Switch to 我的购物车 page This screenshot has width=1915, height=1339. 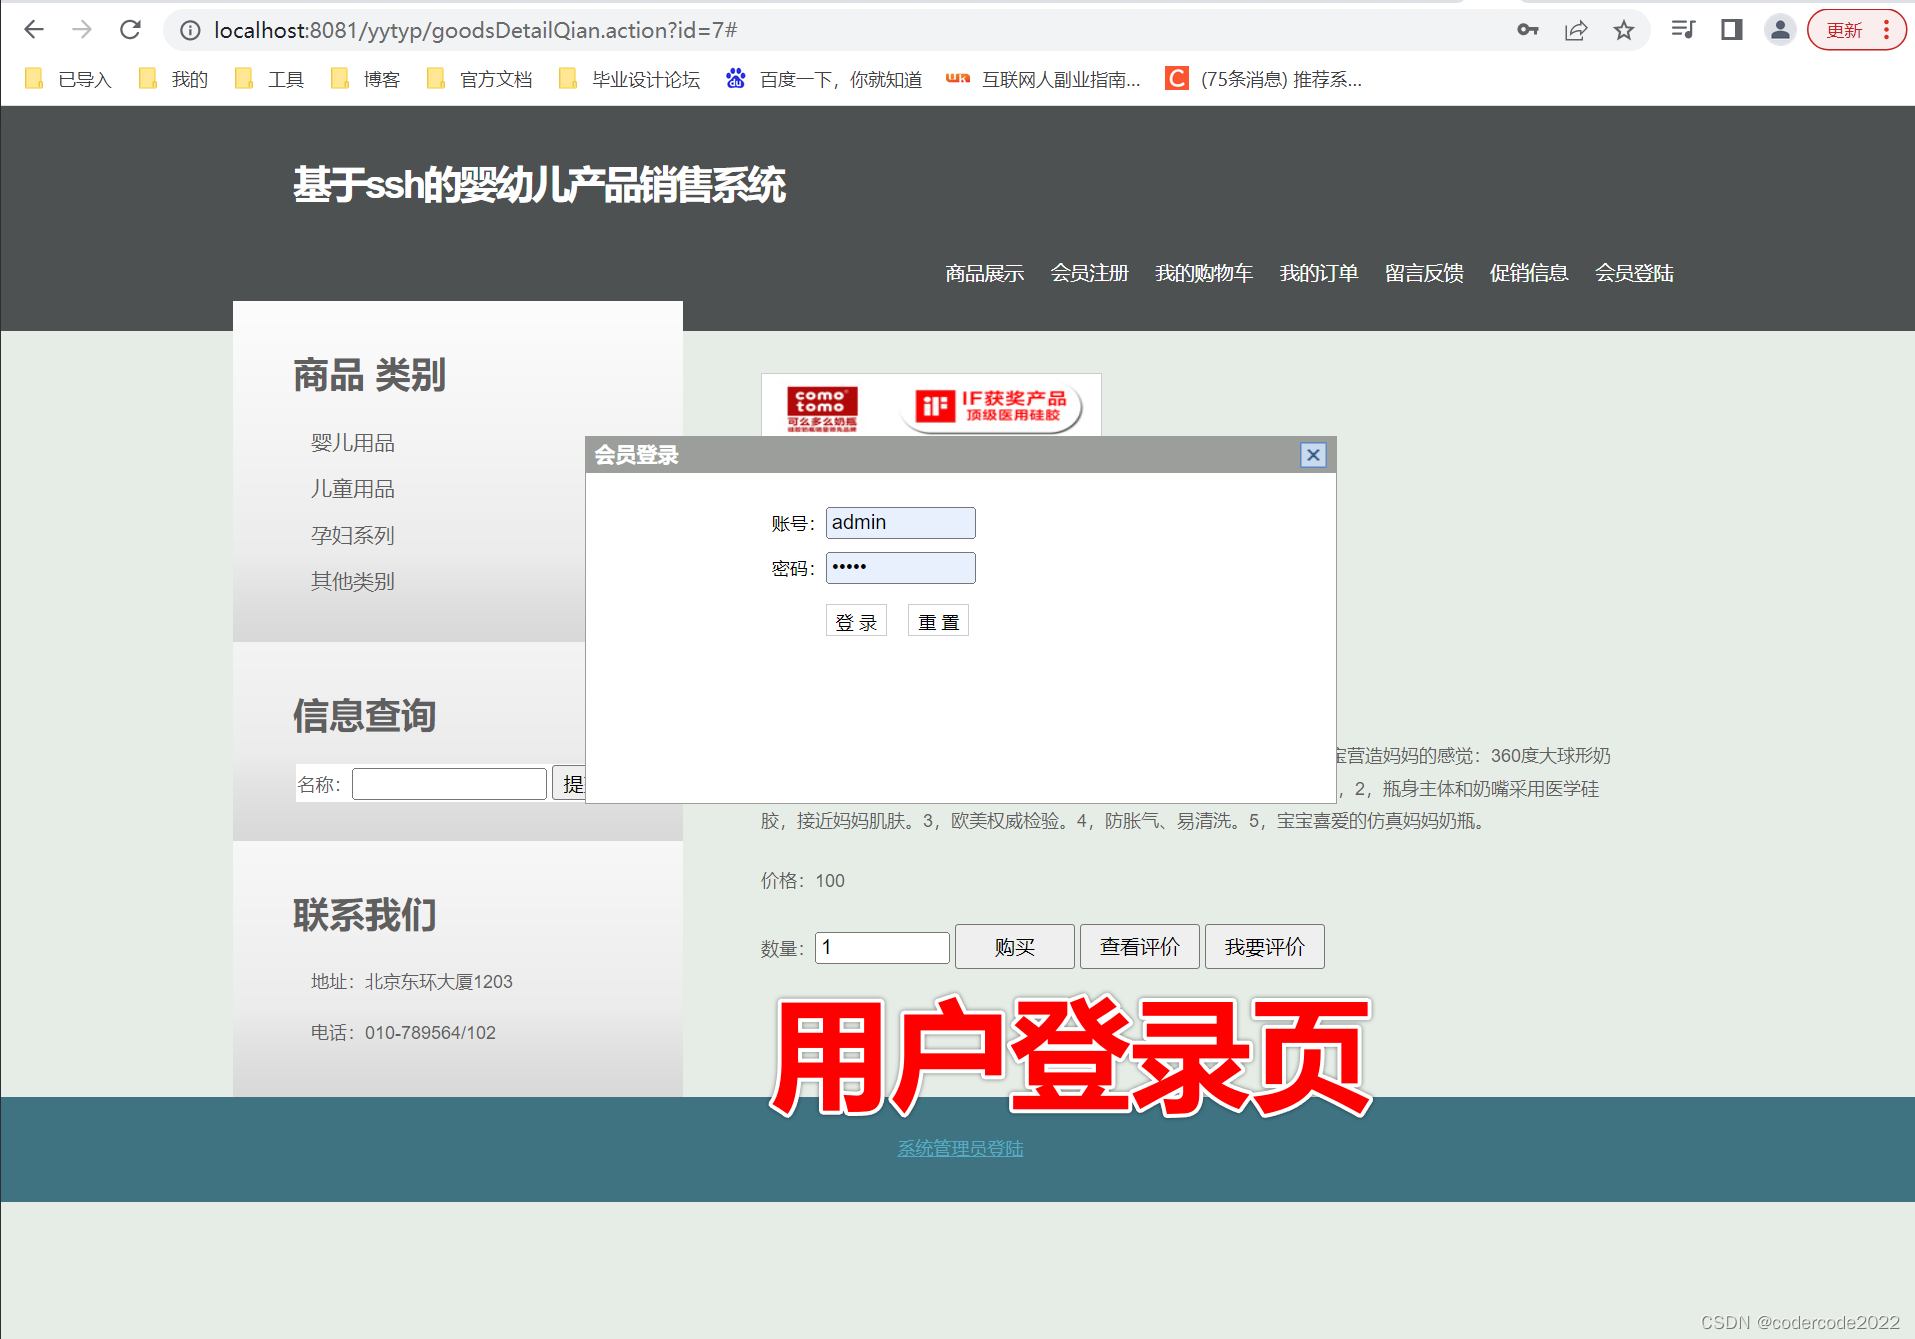1203,273
